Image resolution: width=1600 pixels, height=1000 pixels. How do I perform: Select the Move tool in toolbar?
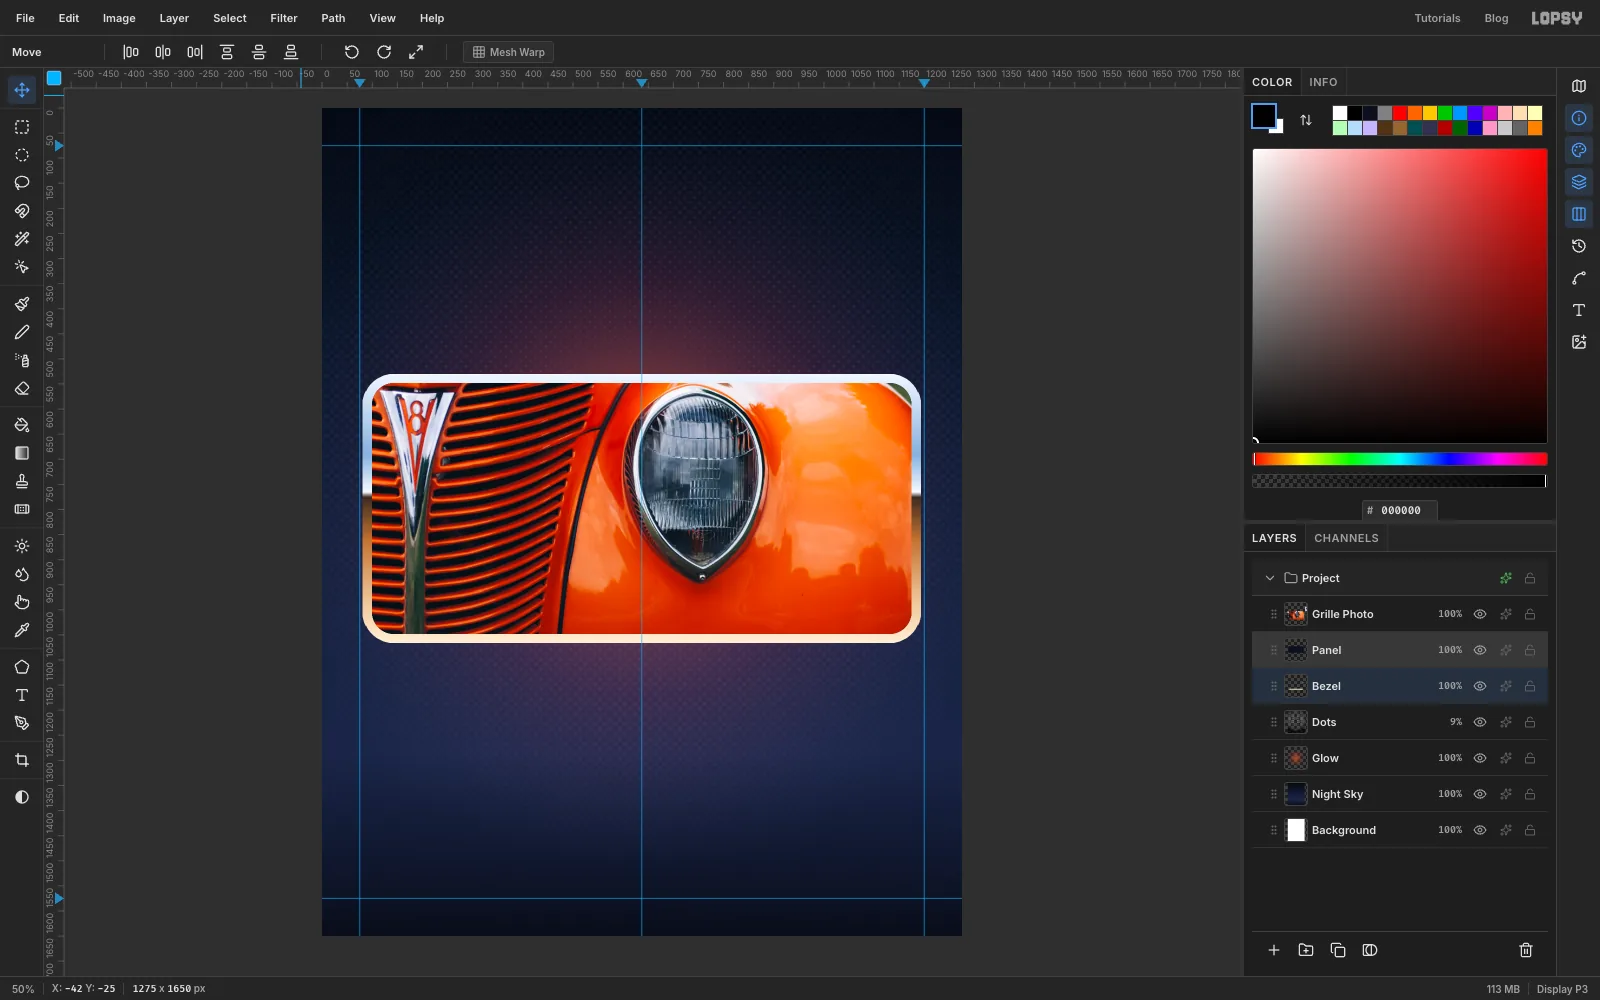pos(22,90)
